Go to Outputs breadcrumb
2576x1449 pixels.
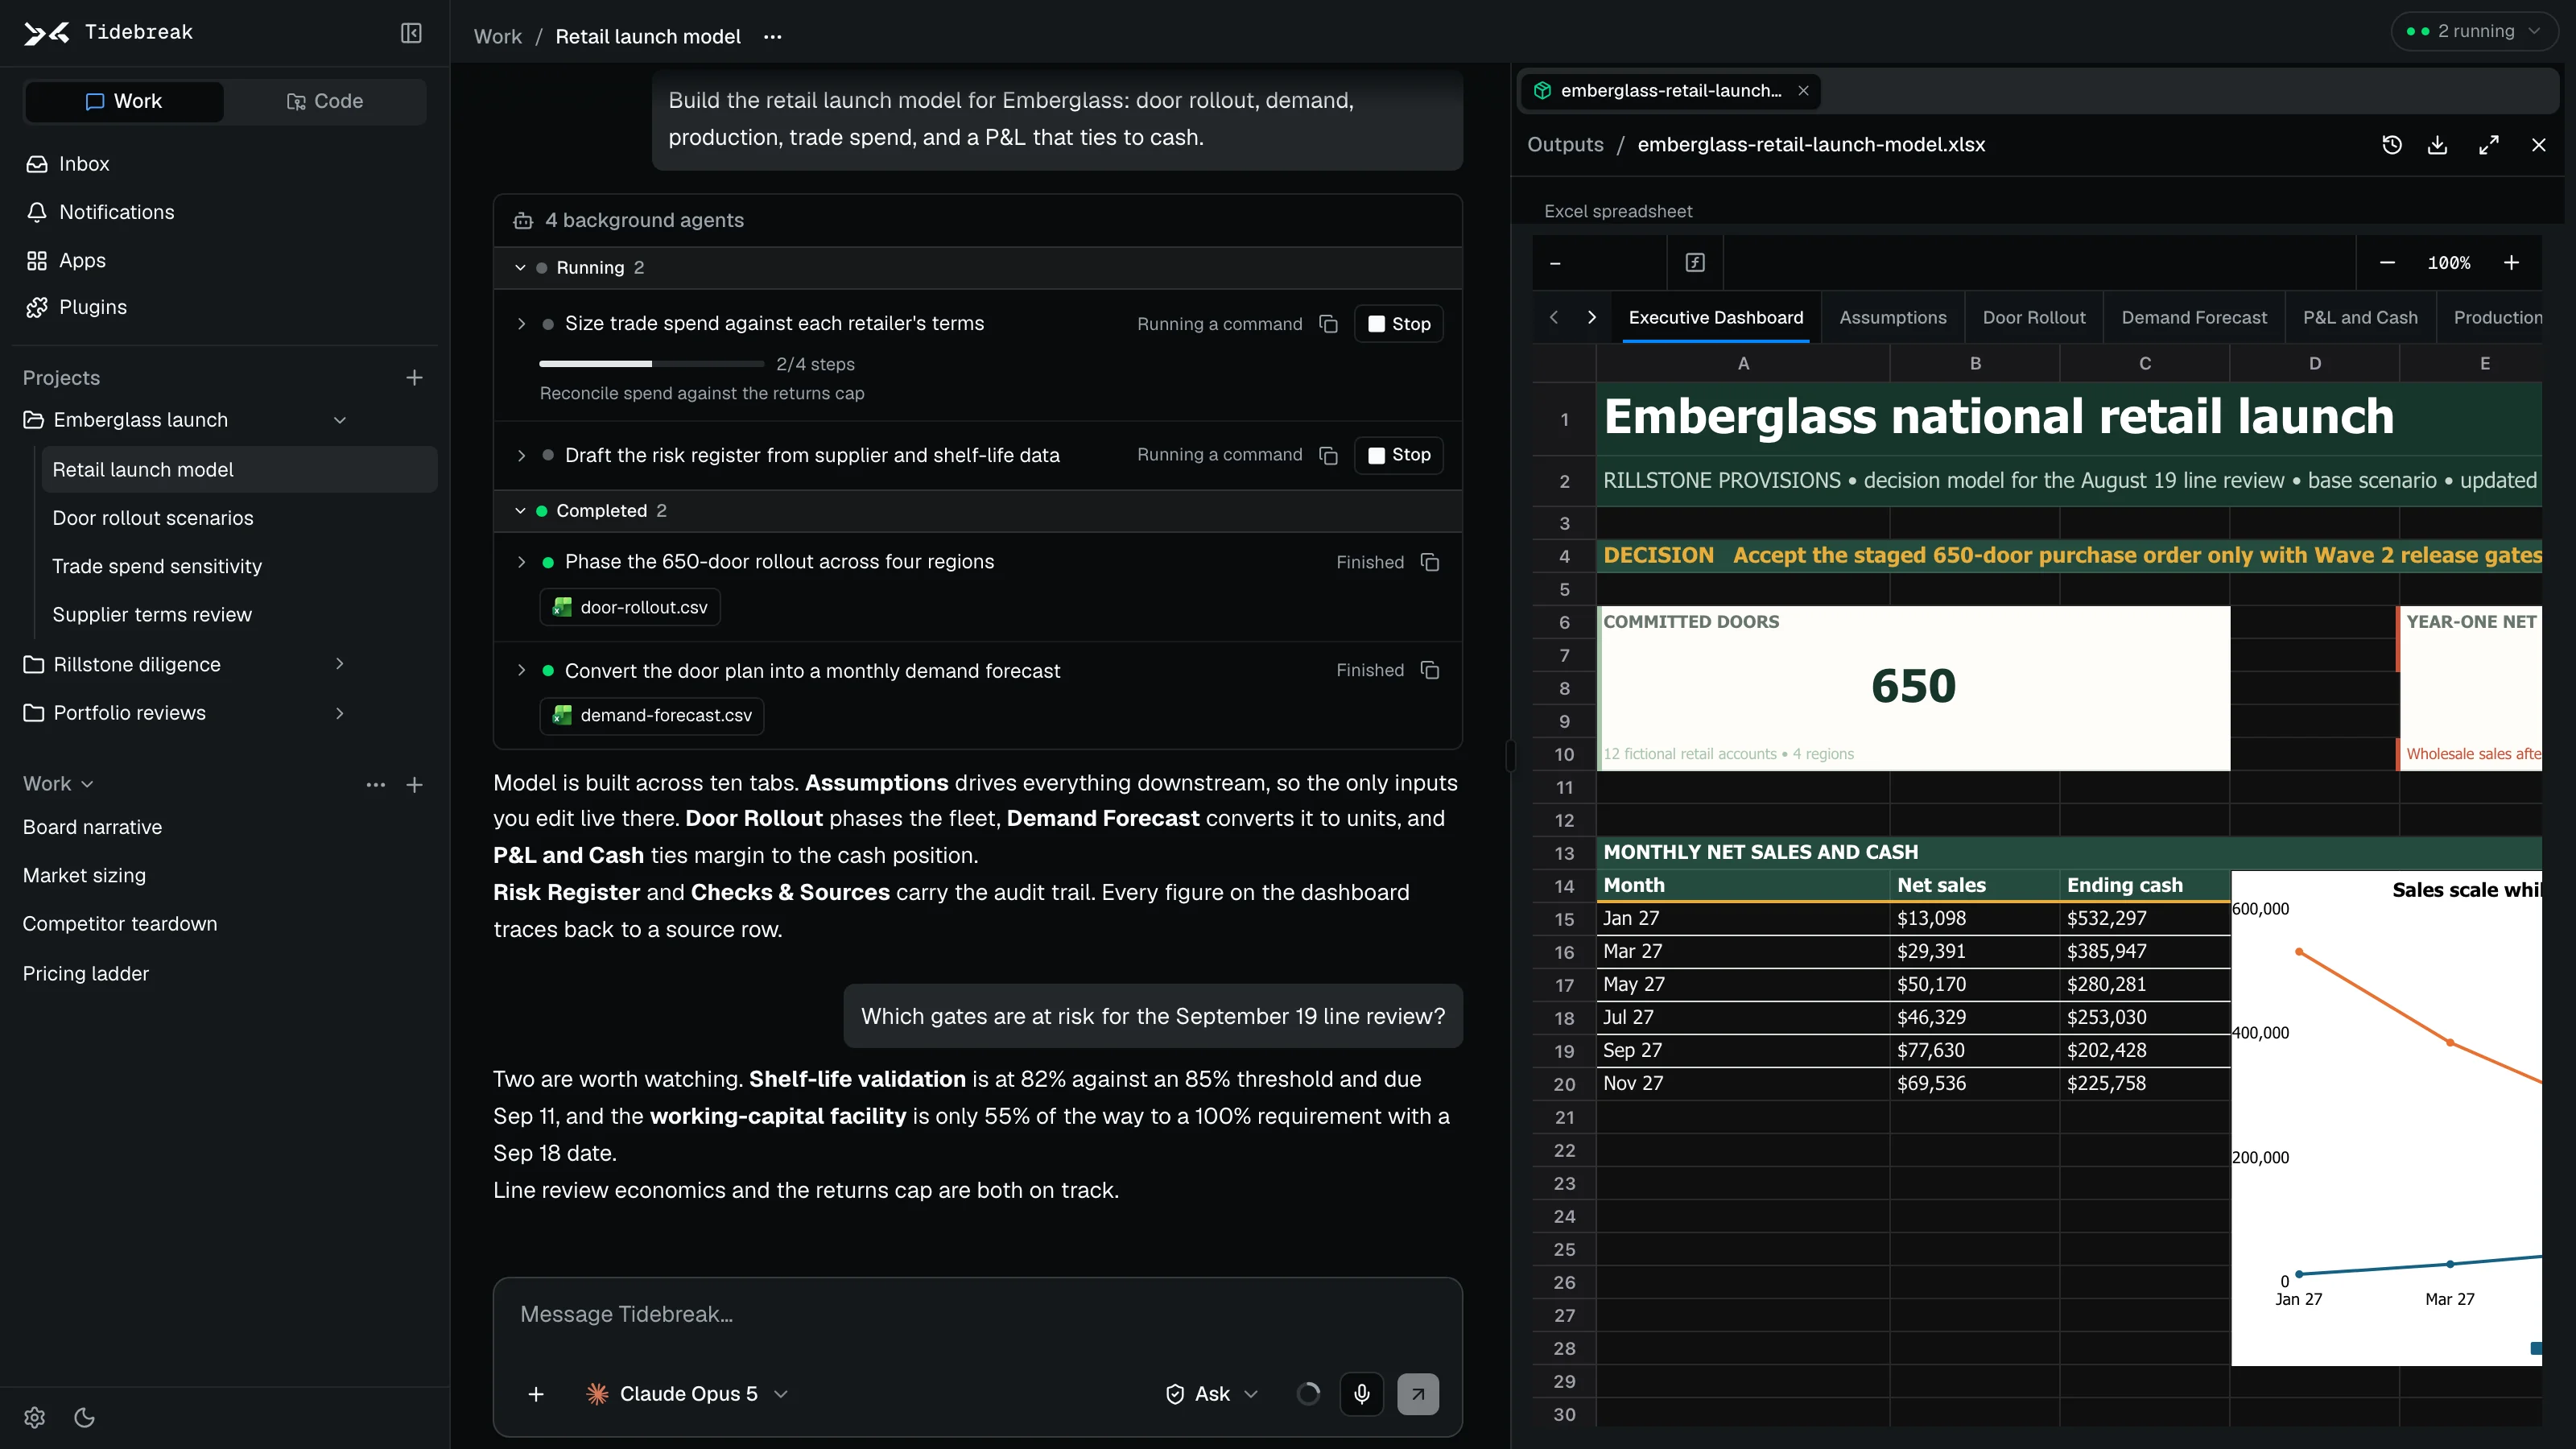coord(1565,145)
